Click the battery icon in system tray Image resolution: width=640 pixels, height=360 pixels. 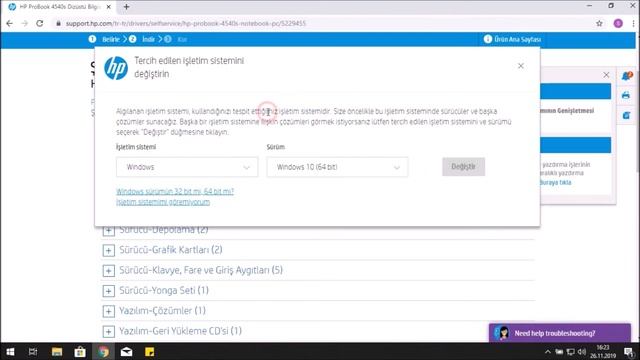[559, 352]
